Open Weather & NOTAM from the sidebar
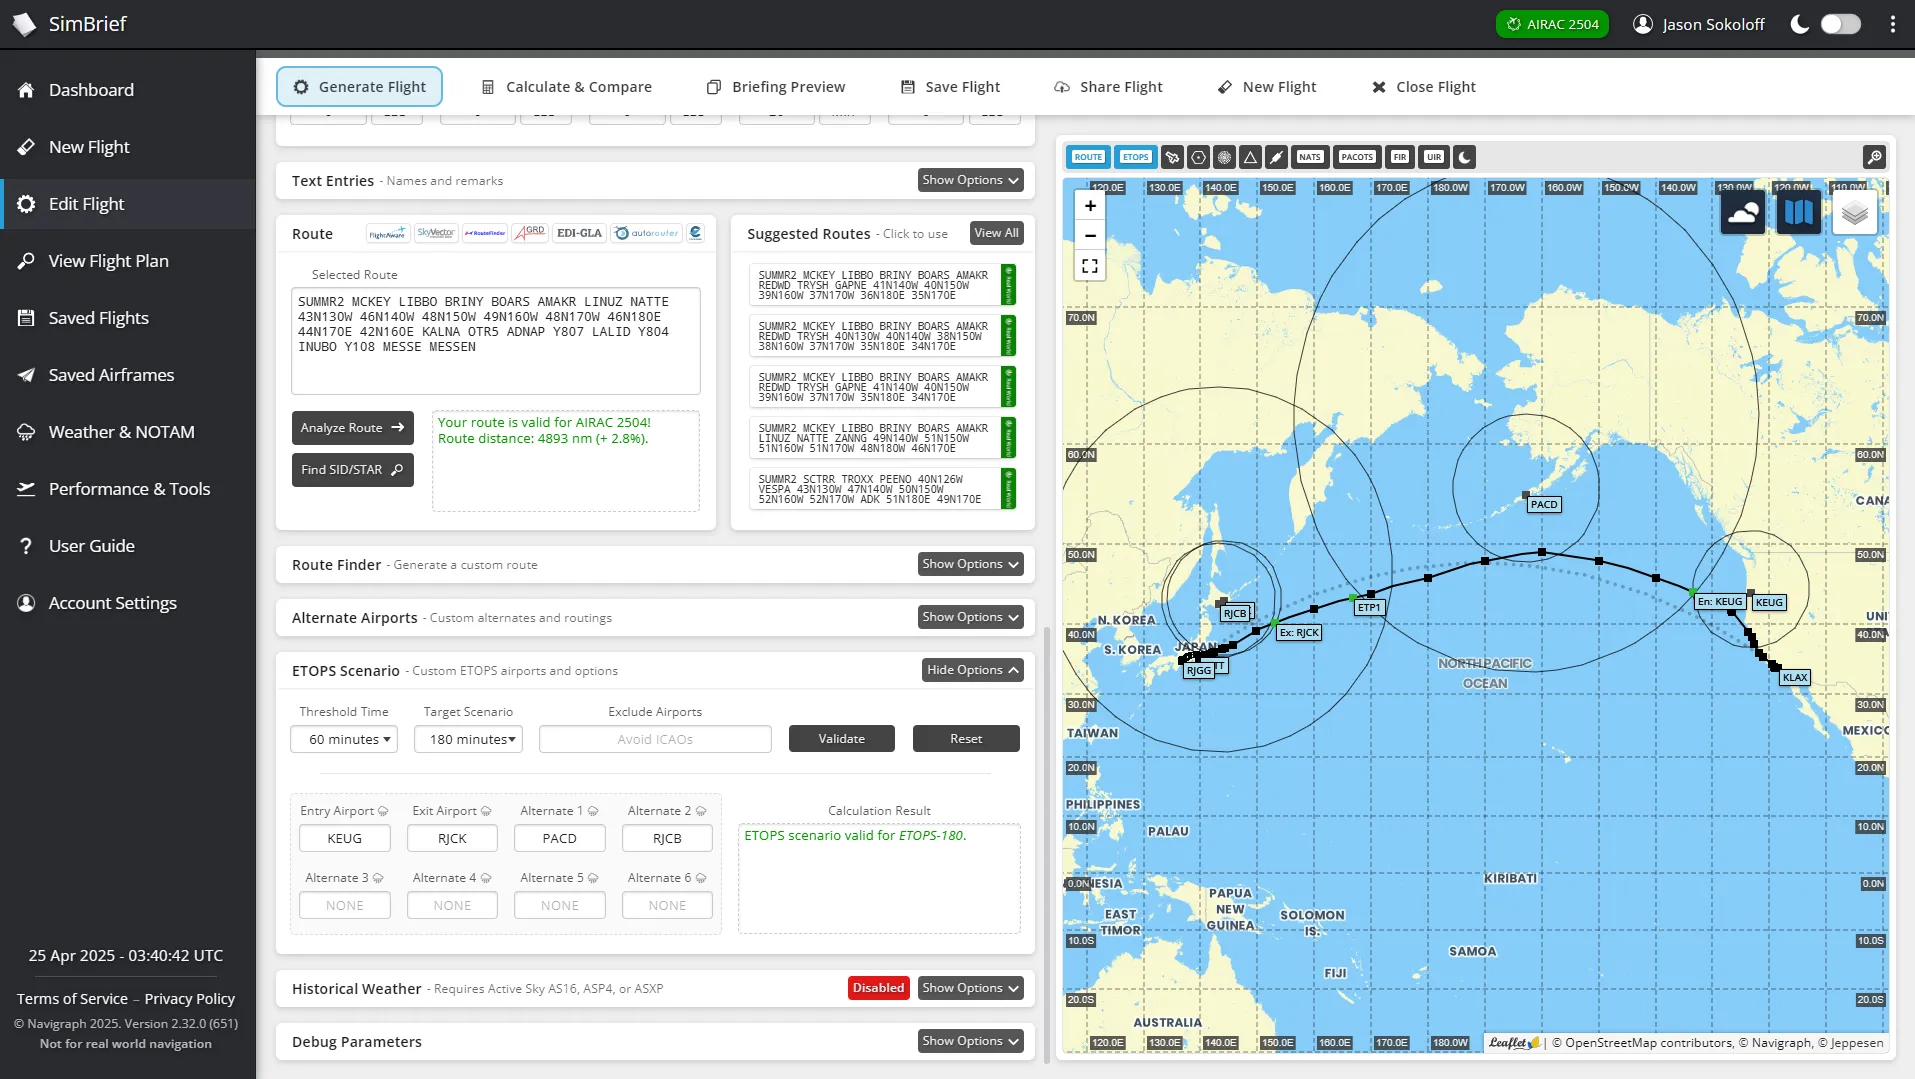Screen dimensions: 1915x1079 [120, 432]
